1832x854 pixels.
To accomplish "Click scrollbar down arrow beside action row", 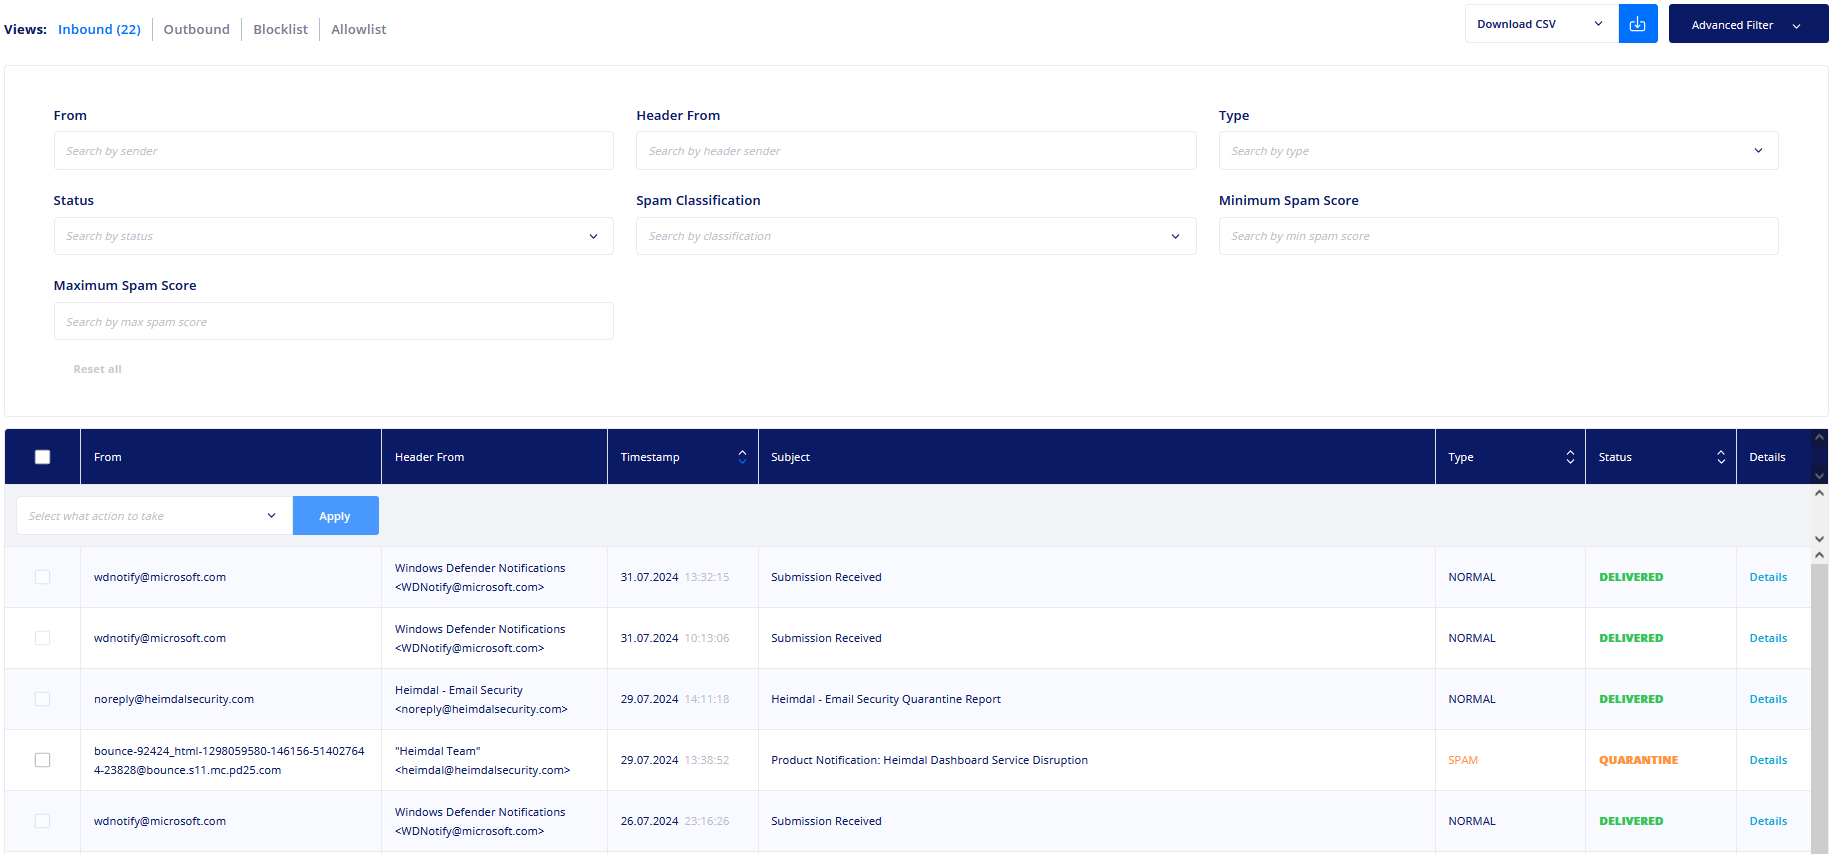I will (x=1819, y=539).
